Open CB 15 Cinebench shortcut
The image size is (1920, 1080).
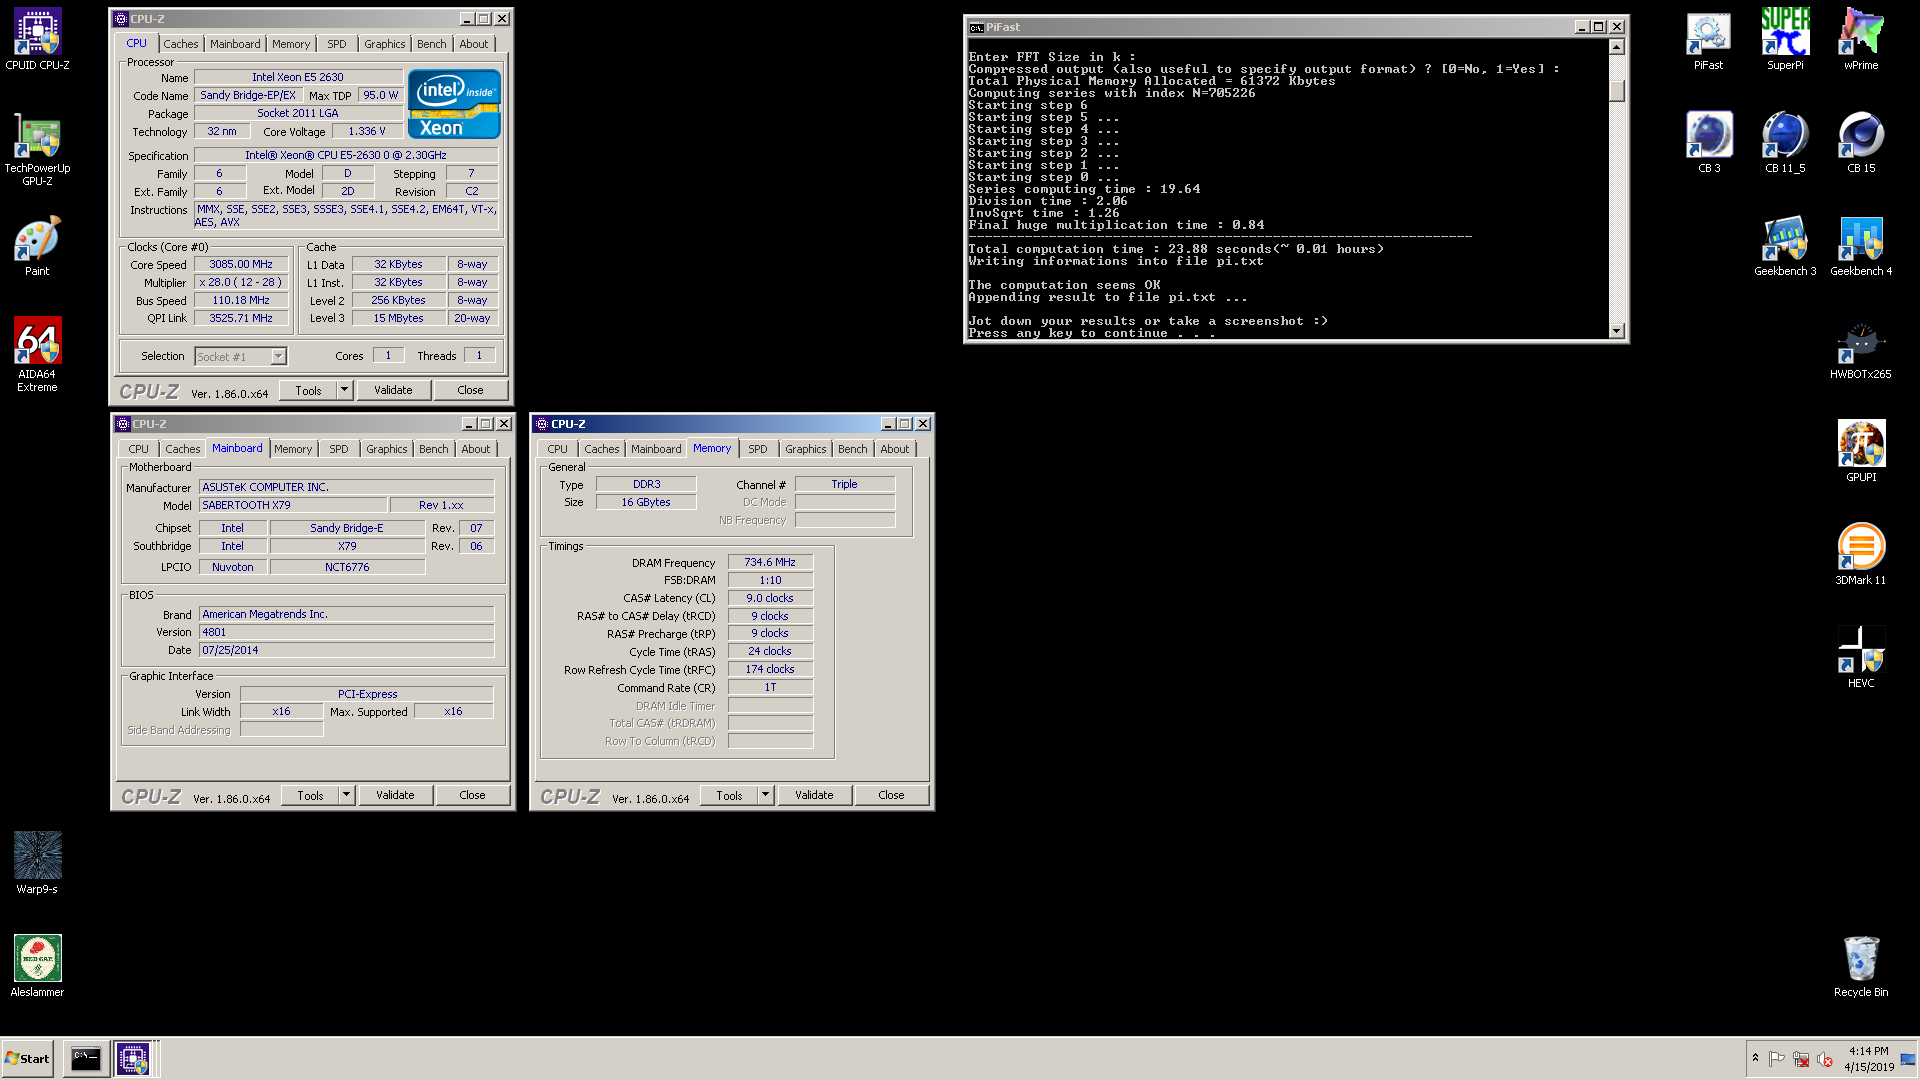[x=1861, y=143]
